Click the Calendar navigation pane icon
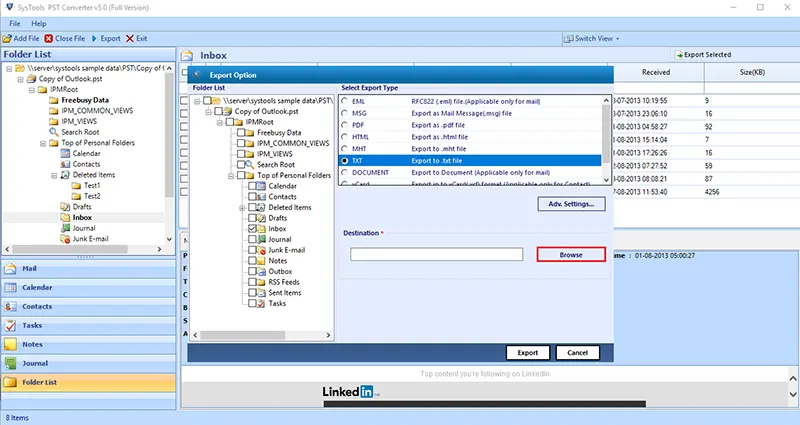The height and width of the screenshot is (425, 800). tap(10, 287)
